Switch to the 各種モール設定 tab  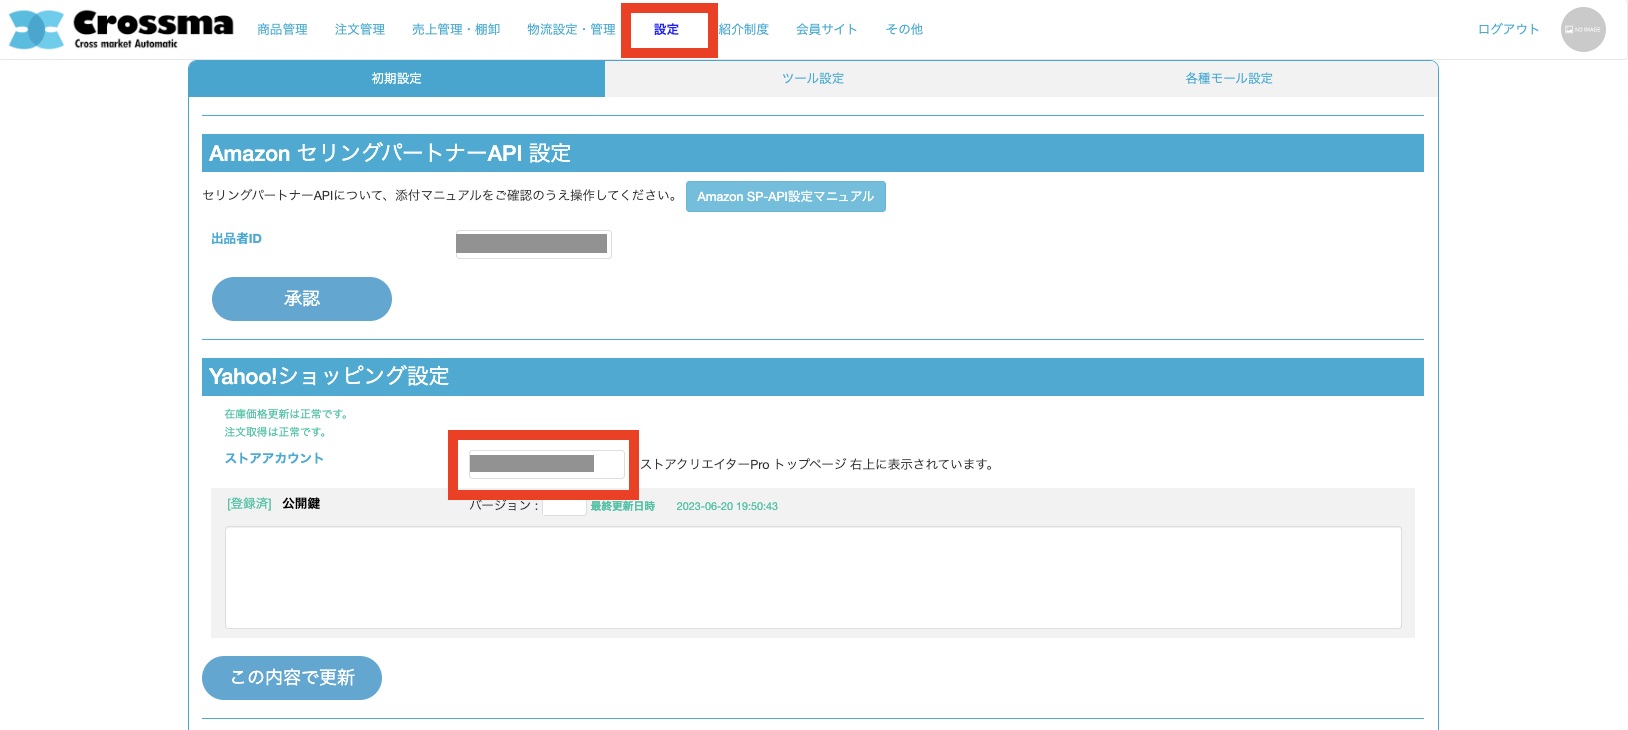coord(1229,78)
